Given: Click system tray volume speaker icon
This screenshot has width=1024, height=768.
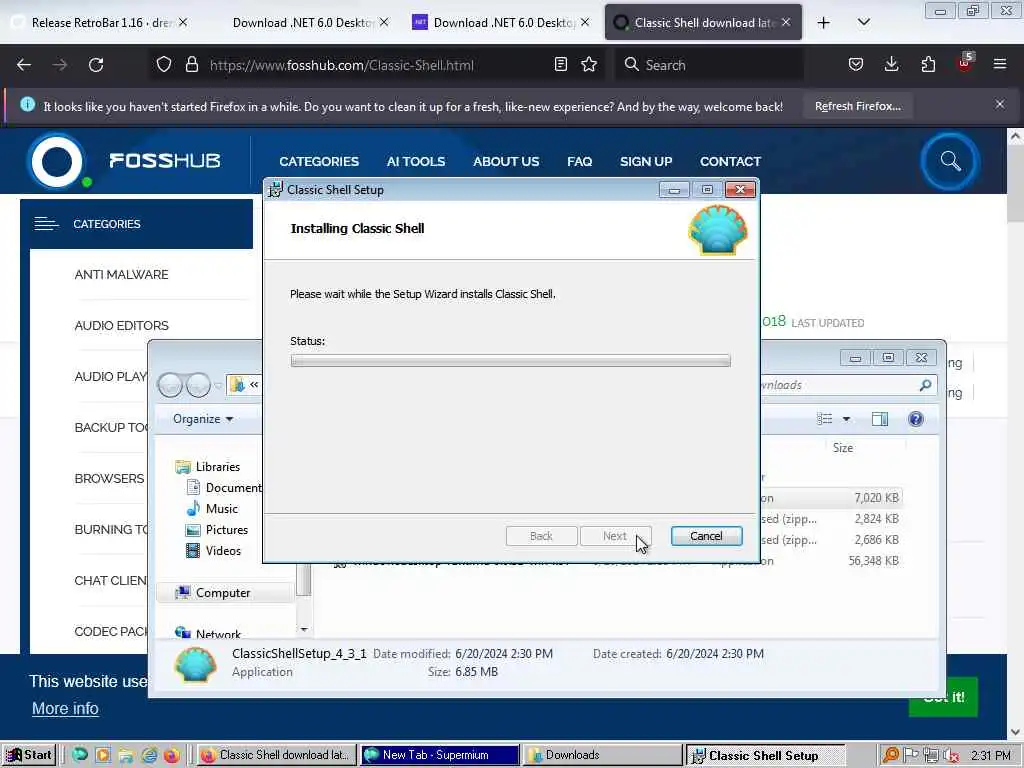Looking at the screenshot, I should pos(951,756).
